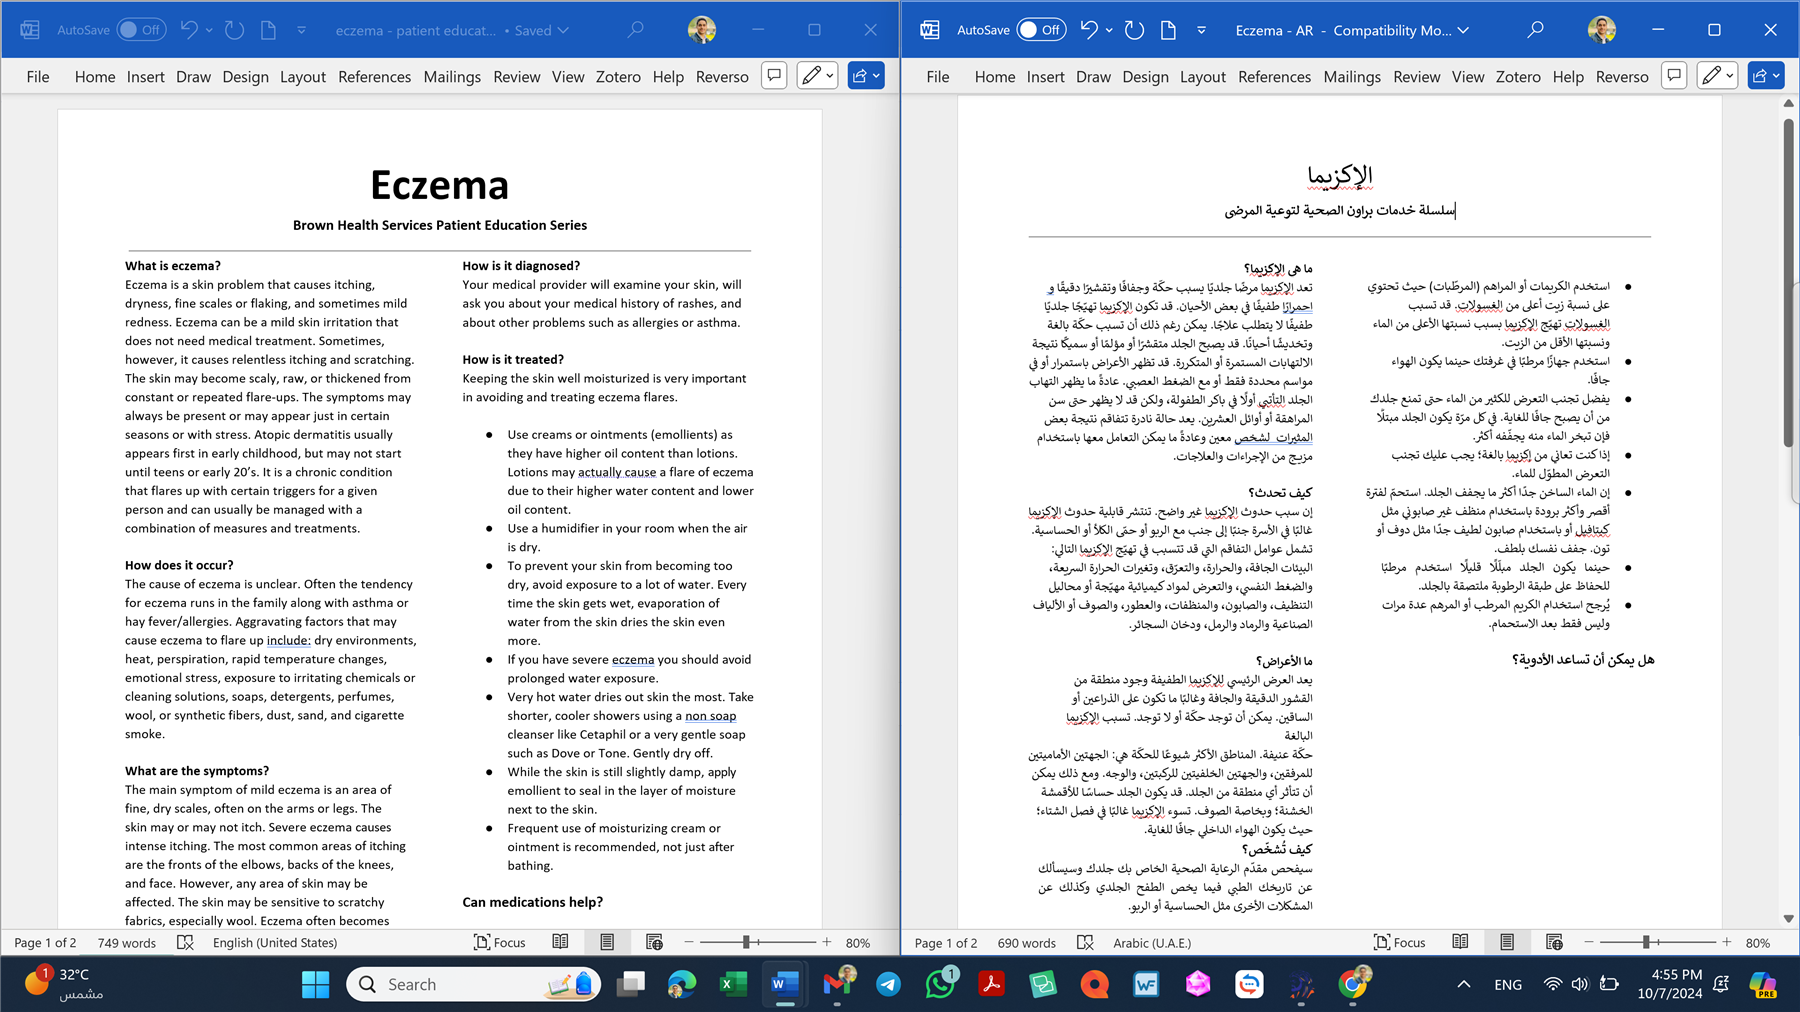
Task: Click Share button in Arabic window
Action: (x=1766, y=75)
